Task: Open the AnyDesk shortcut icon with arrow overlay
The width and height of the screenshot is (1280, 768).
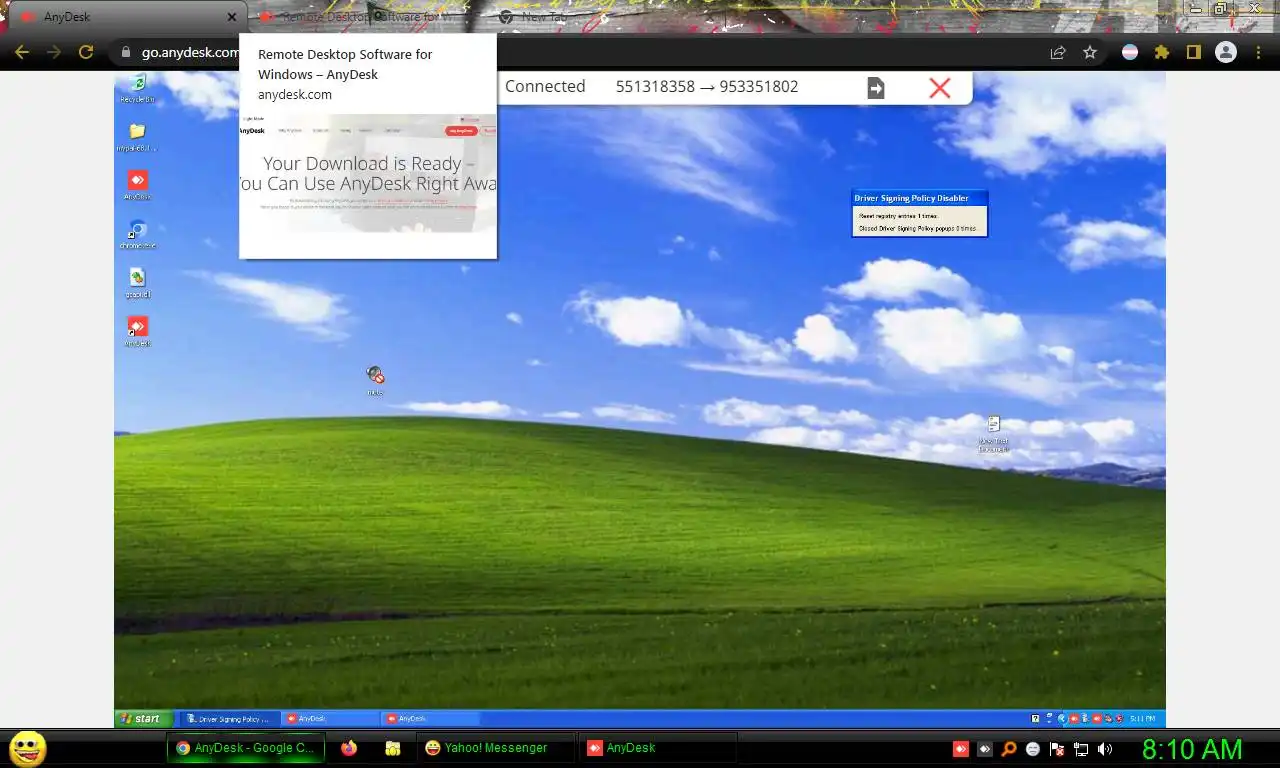Action: click(x=137, y=331)
